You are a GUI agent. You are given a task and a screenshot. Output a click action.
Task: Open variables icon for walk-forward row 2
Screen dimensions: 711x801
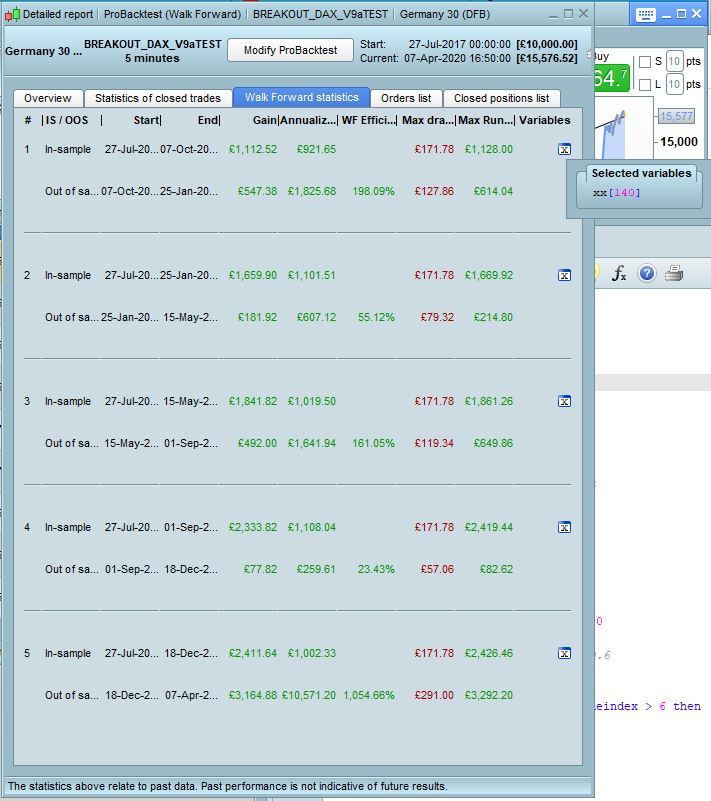point(564,275)
